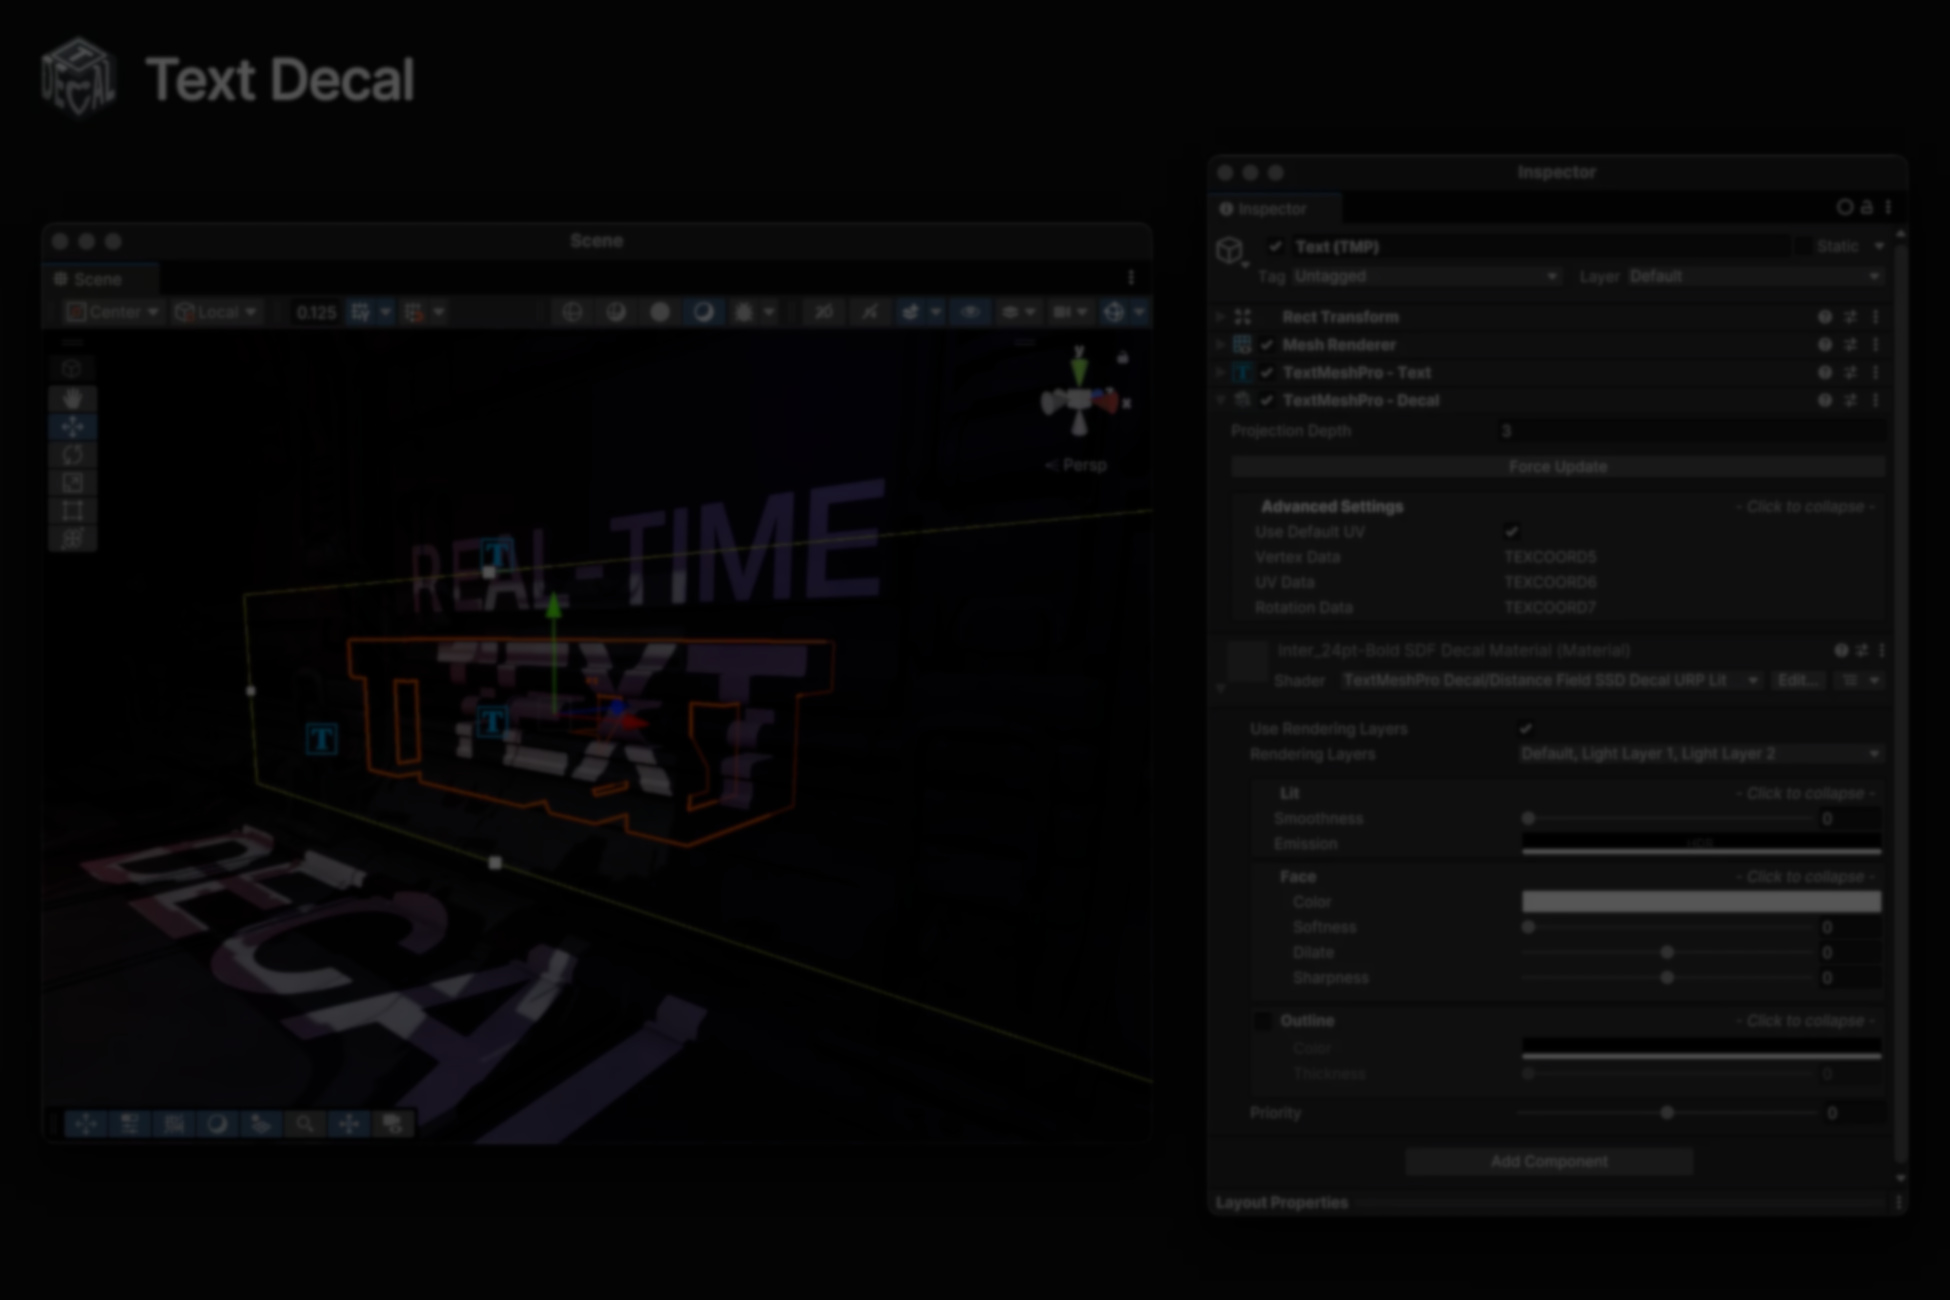
Task: Click the Face Color swatch
Action: [1700, 902]
